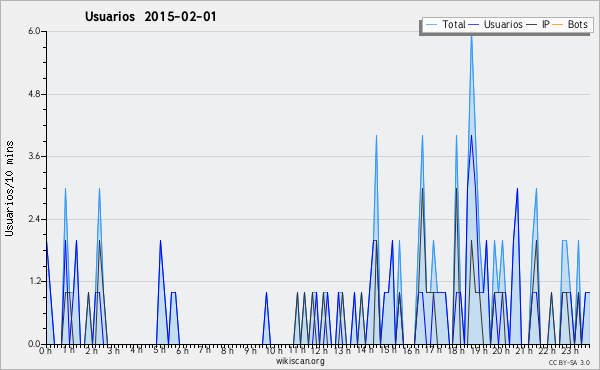
Task: Click the Usuarios/10 mins axis title
Action: [9, 188]
